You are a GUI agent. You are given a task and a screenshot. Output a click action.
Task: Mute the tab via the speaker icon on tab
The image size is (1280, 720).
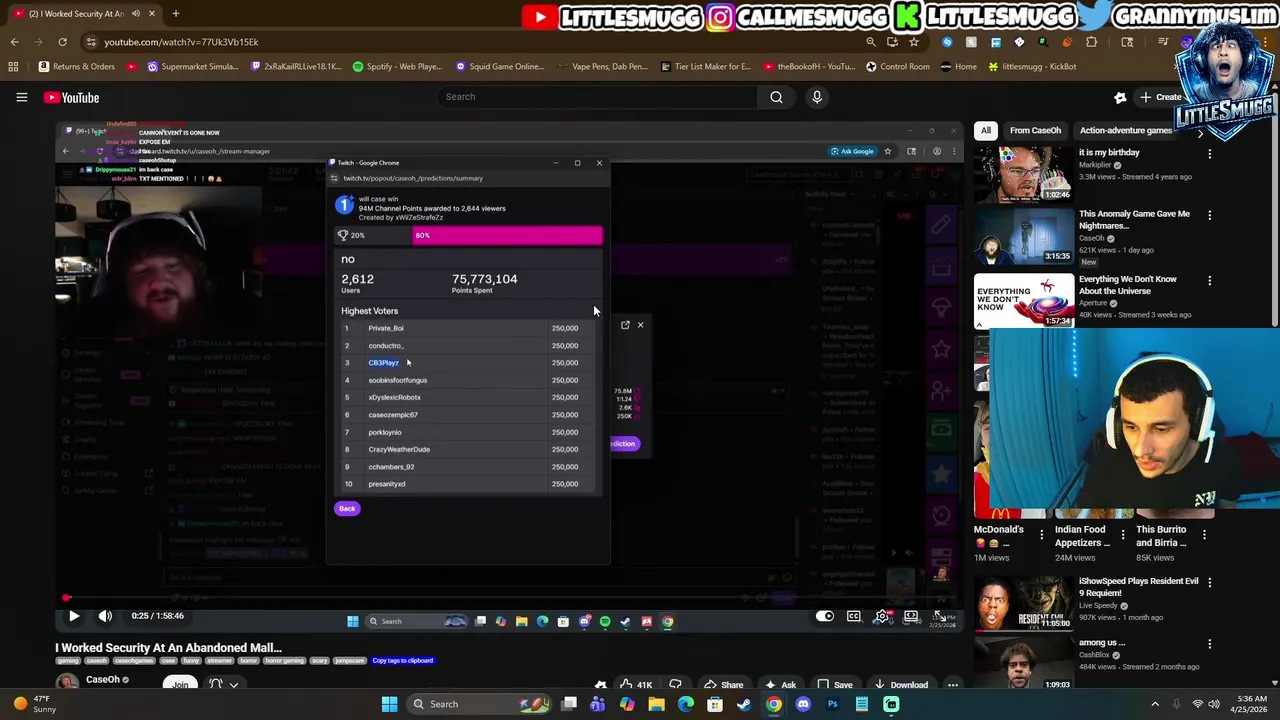point(136,14)
